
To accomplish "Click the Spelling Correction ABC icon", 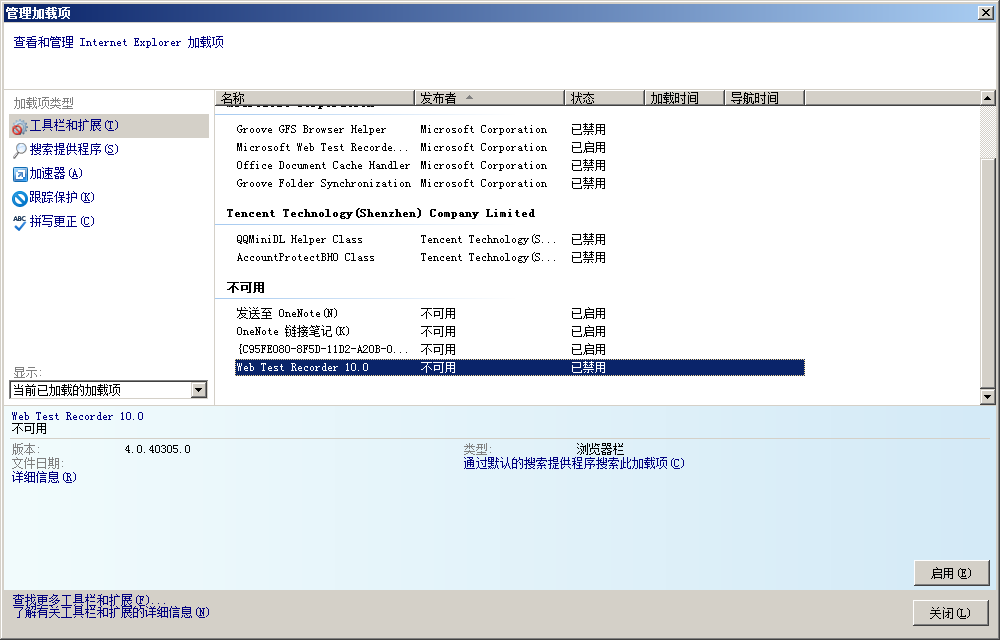I will [x=20, y=222].
